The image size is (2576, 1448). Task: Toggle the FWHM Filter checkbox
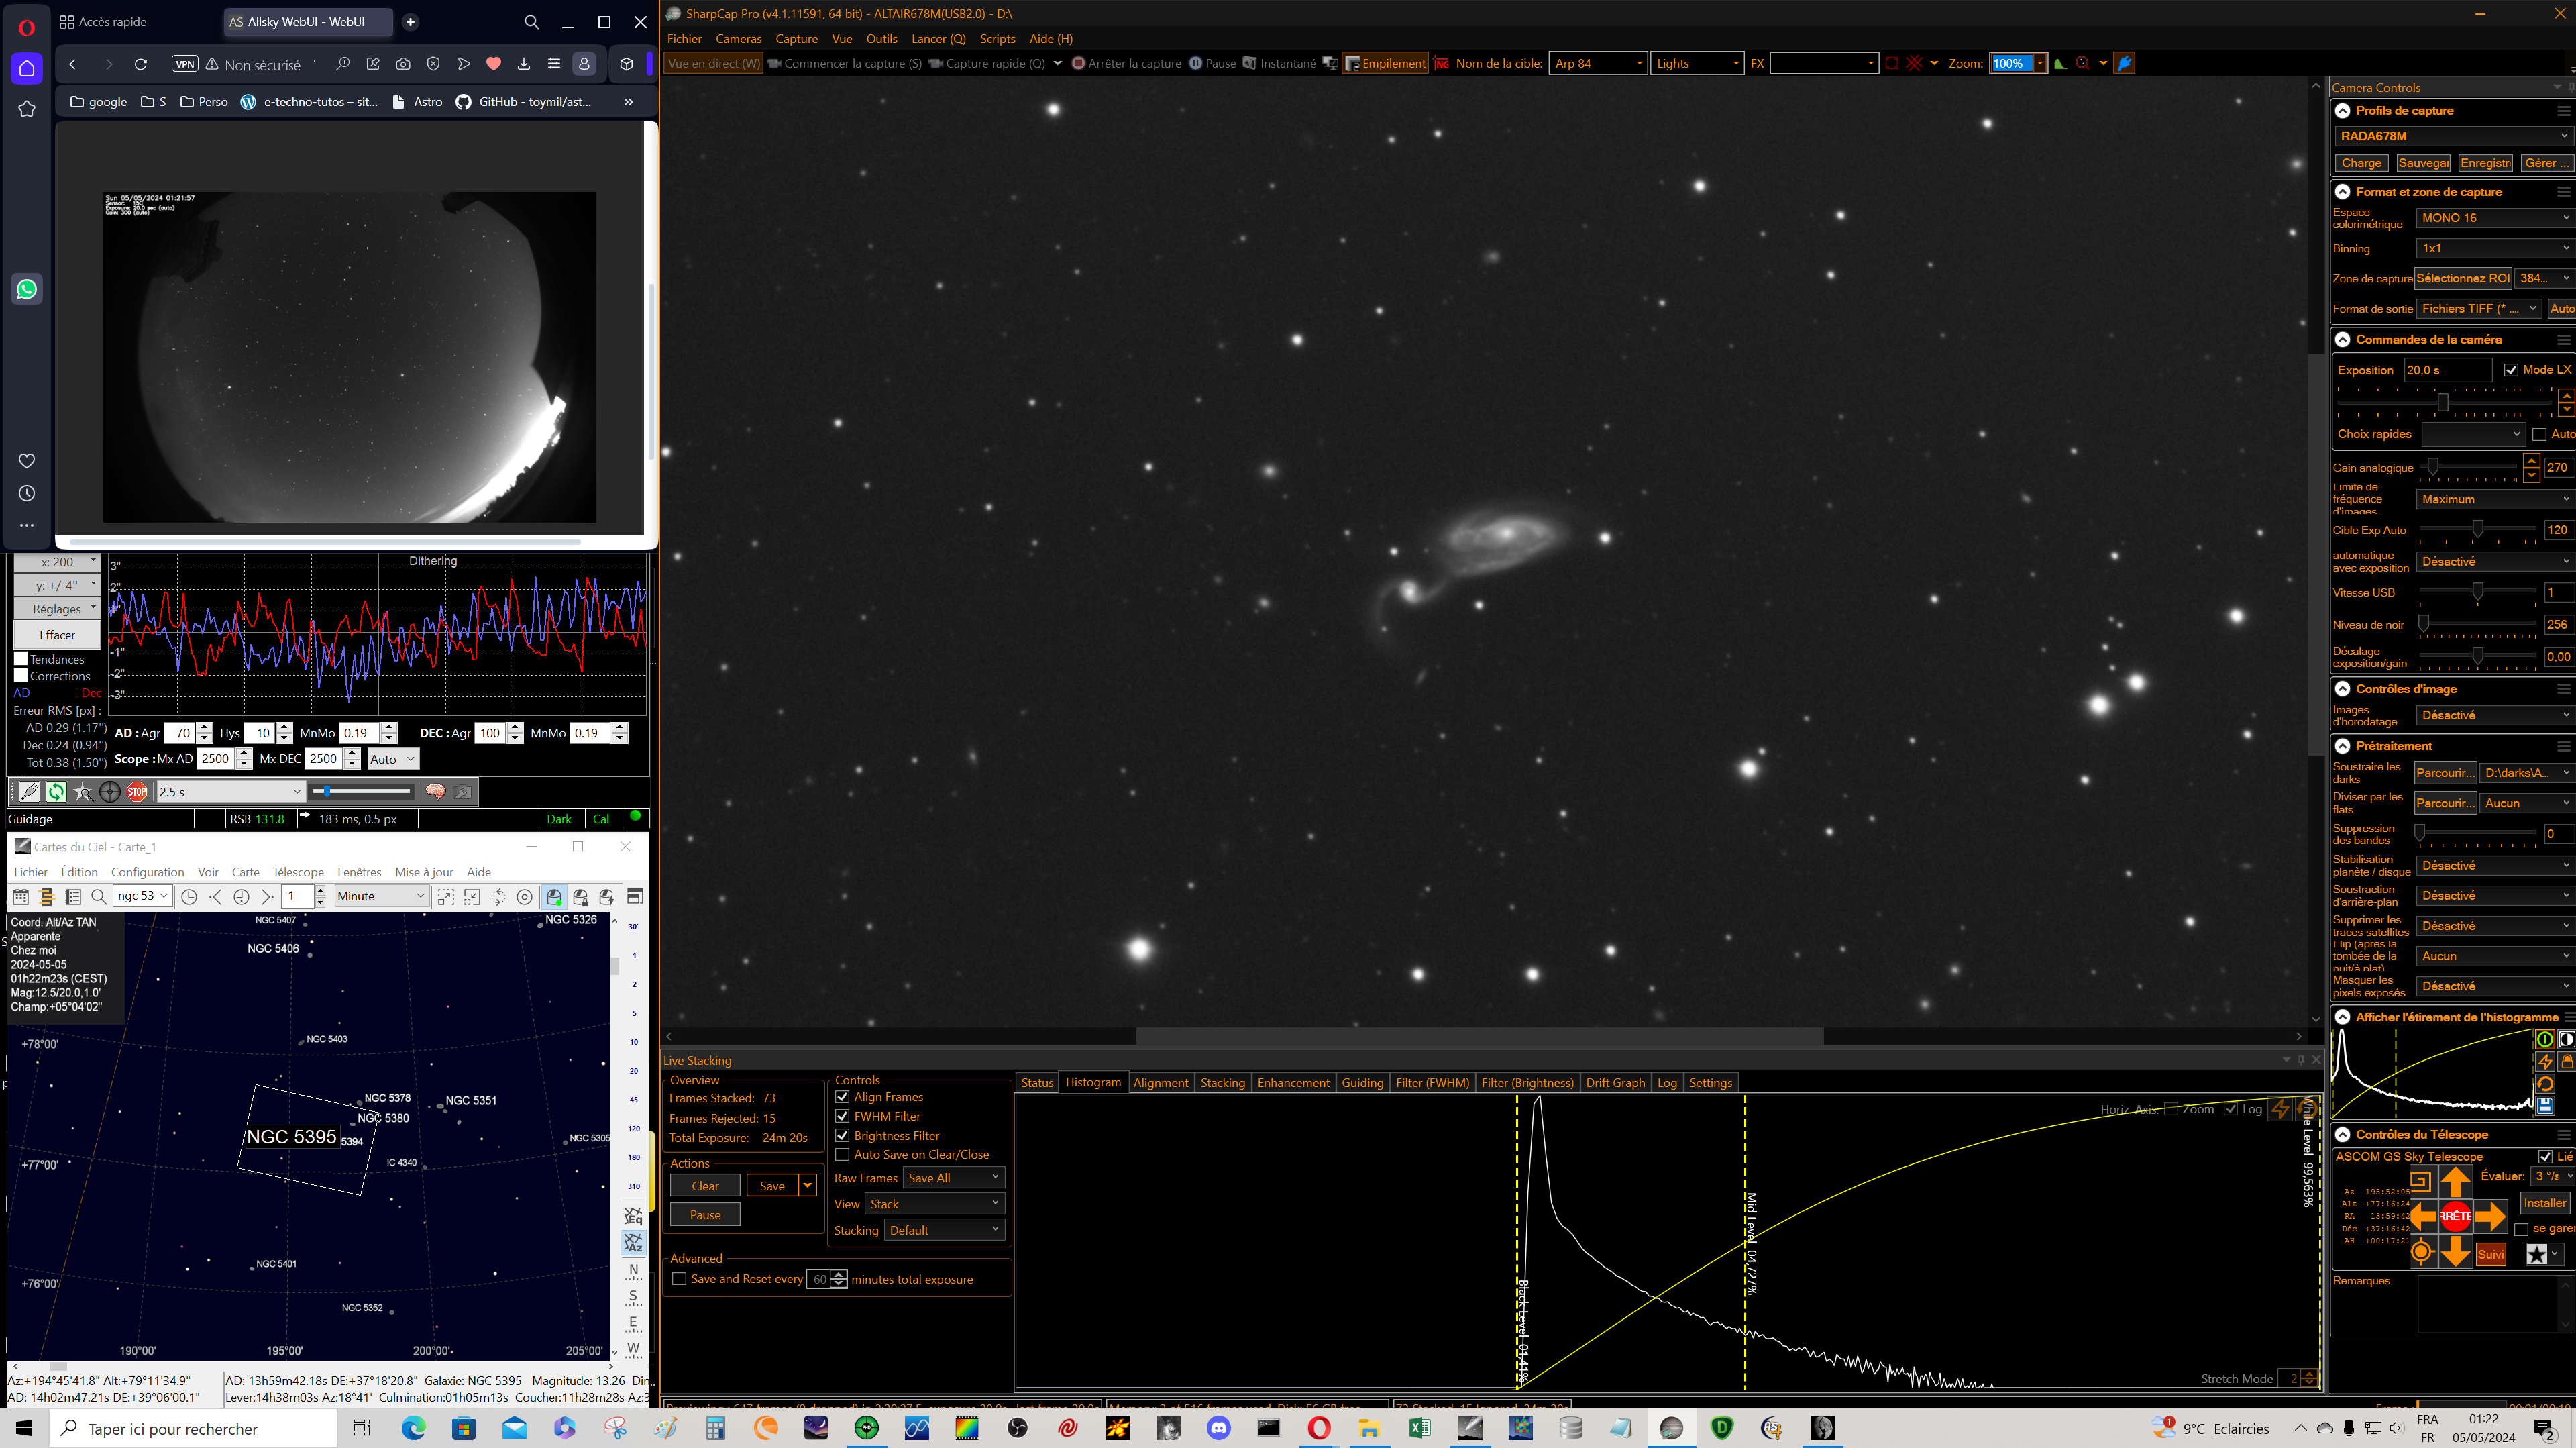point(842,1116)
